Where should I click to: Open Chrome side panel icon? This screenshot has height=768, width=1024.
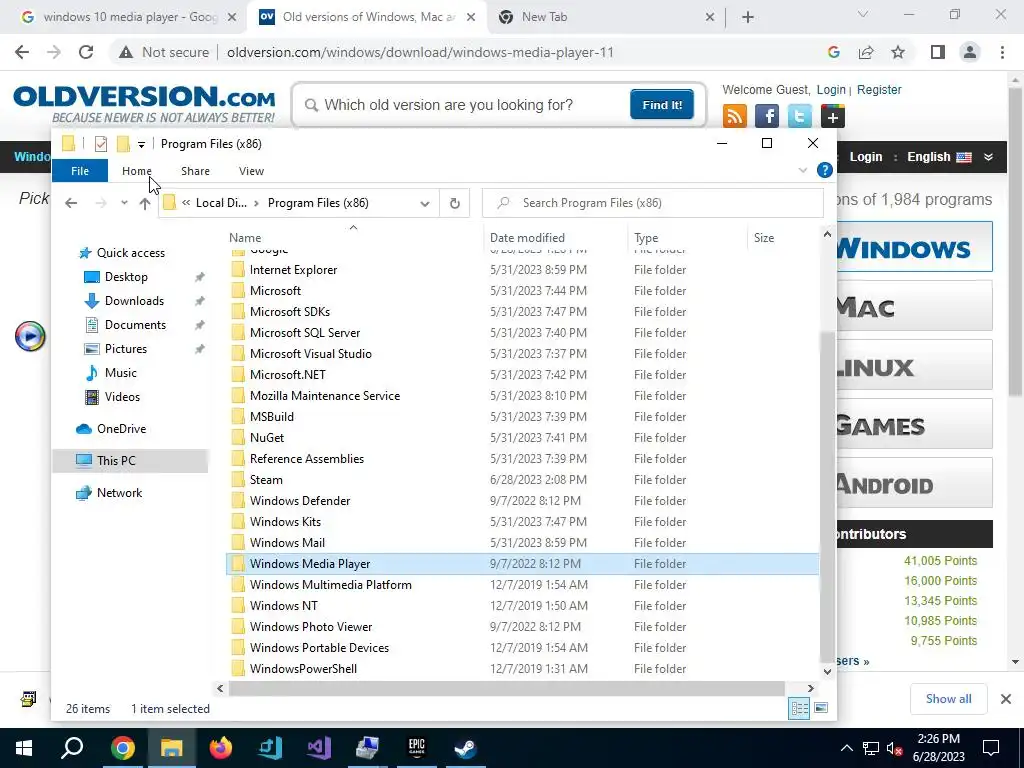[x=938, y=52]
